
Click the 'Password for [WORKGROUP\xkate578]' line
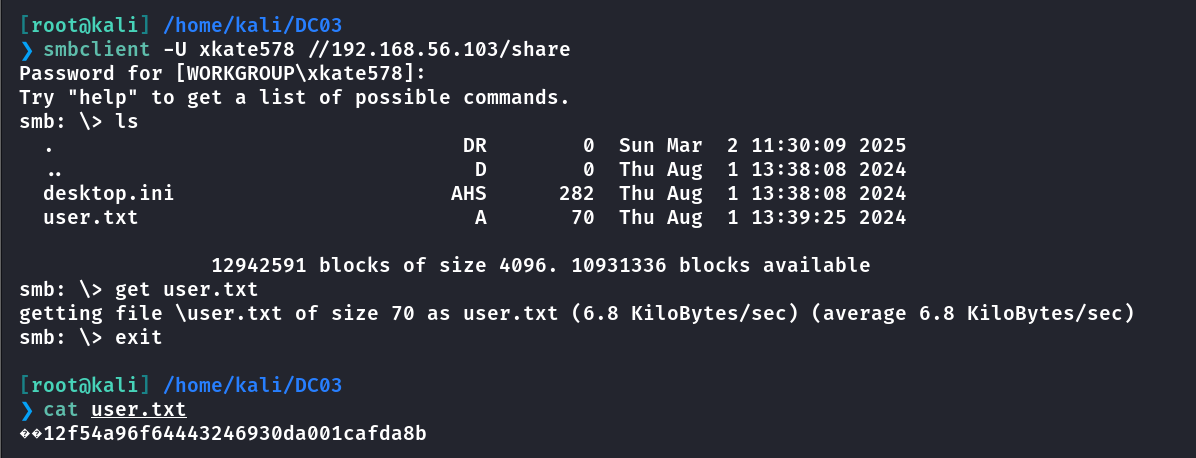pyautogui.click(x=223, y=74)
